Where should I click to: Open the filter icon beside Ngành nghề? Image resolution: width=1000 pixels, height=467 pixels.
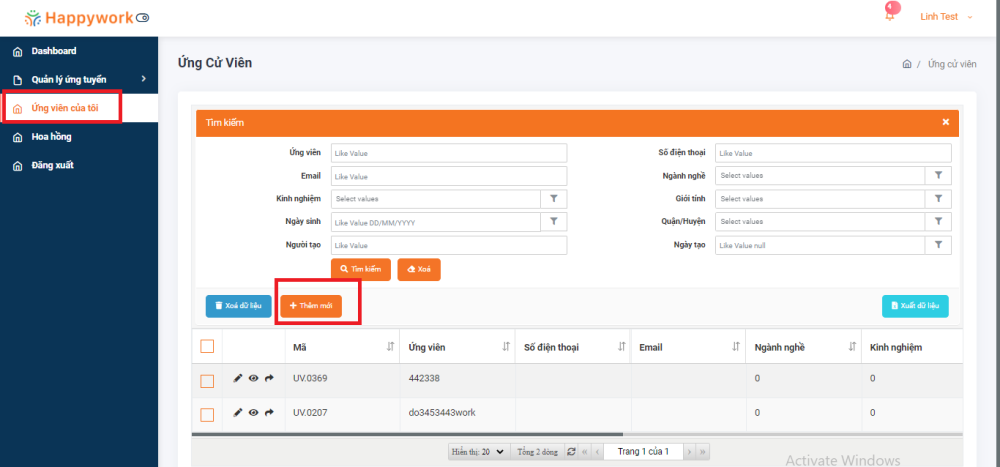938,175
